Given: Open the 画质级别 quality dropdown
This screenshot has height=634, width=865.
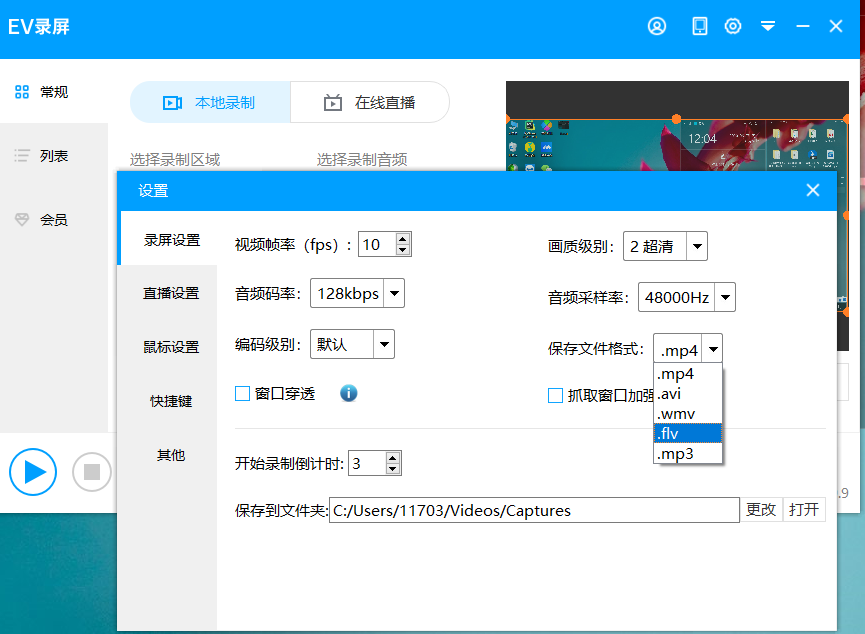Looking at the screenshot, I should click(696, 245).
